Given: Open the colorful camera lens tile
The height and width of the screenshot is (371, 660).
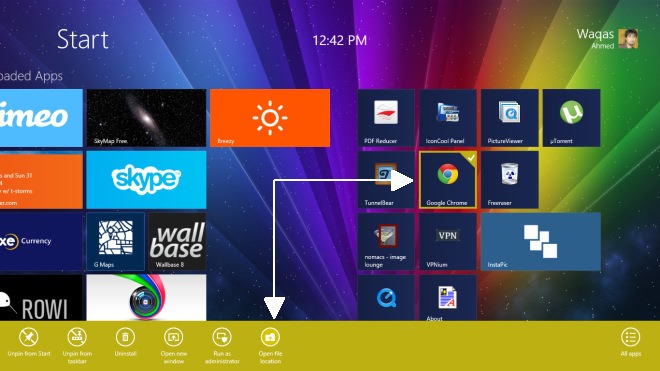Looking at the screenshot, I should point(146,298).
